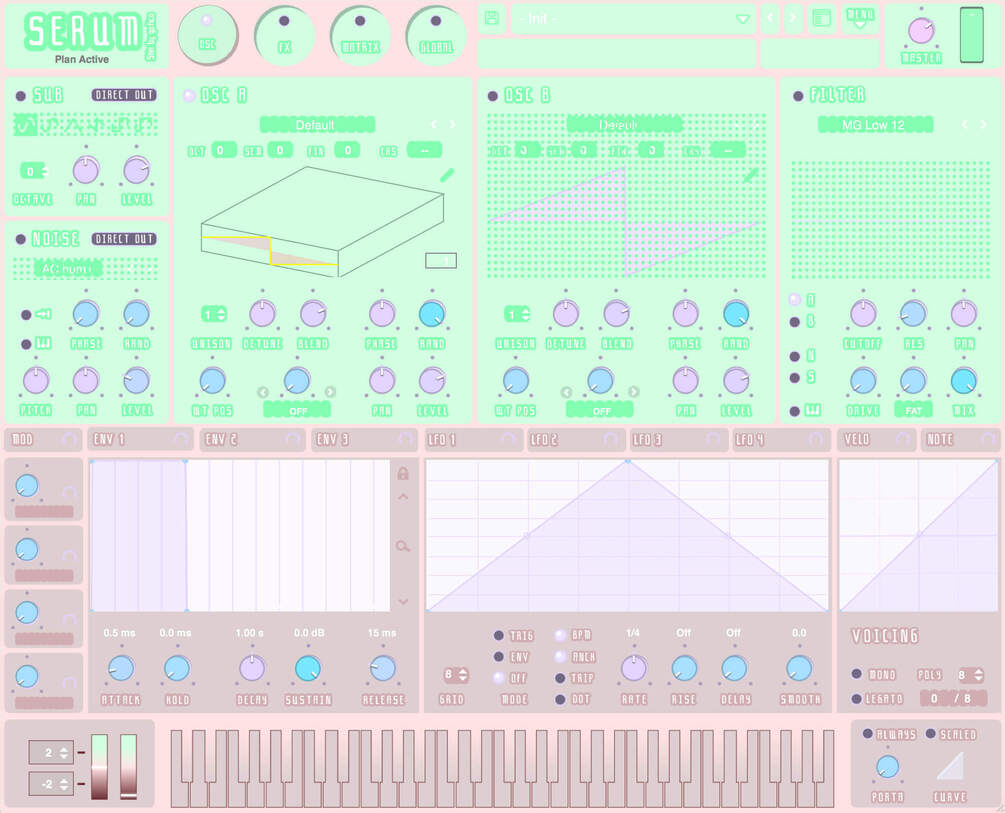Select the ENV 2 tab
The height and width of the screenshot is (813, 1005).
(253, 439)
